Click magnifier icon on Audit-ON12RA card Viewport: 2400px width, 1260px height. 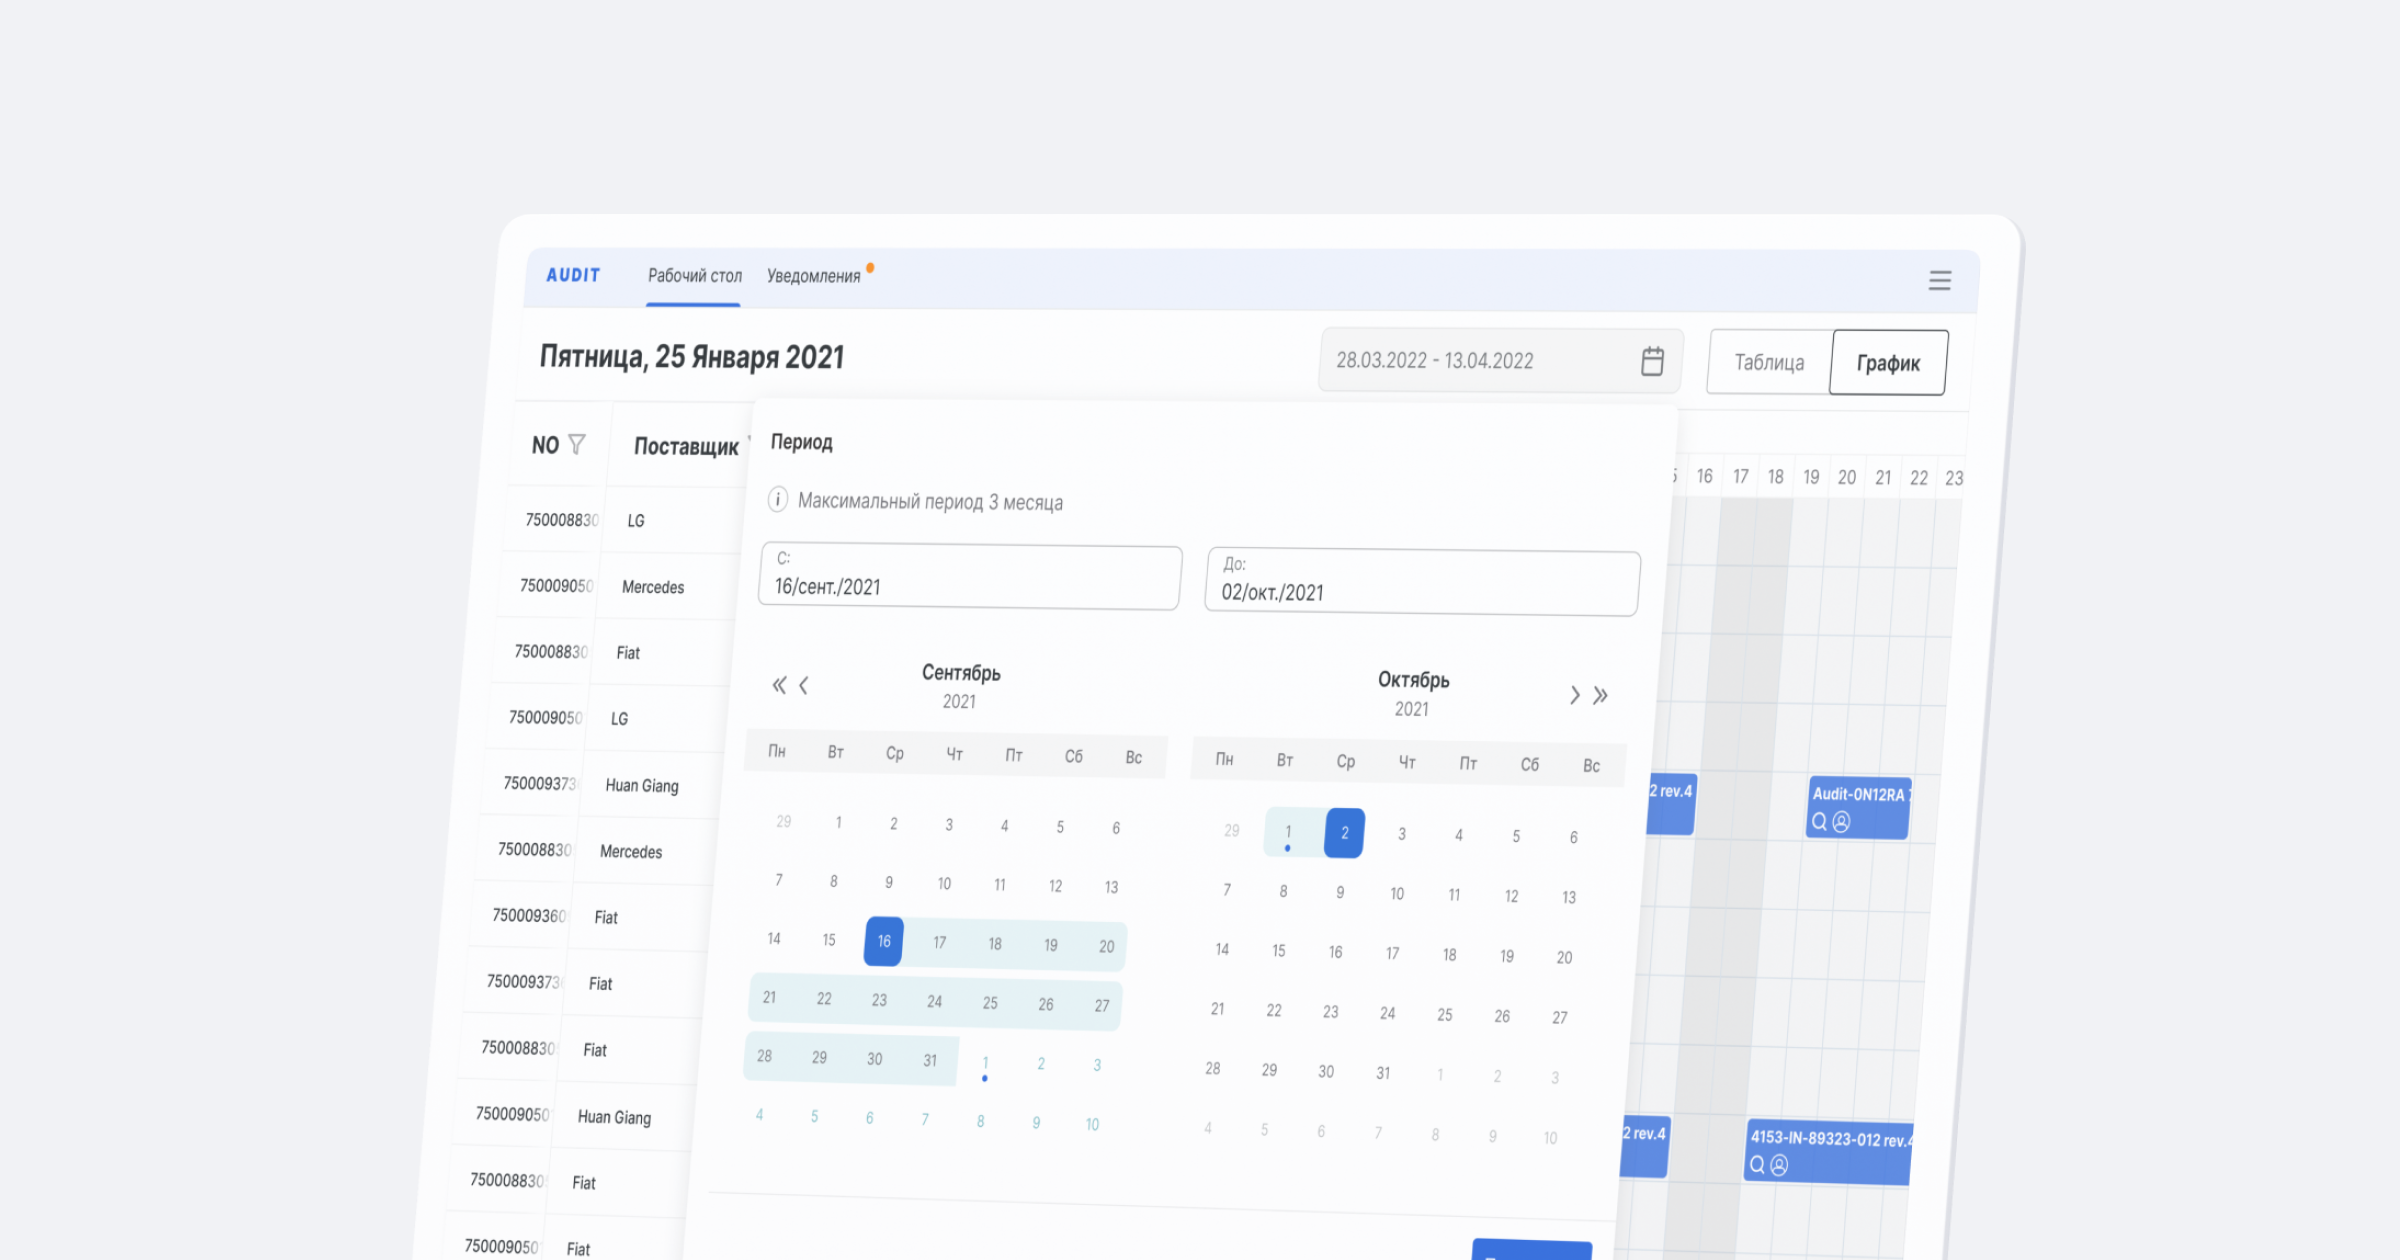1819,822
